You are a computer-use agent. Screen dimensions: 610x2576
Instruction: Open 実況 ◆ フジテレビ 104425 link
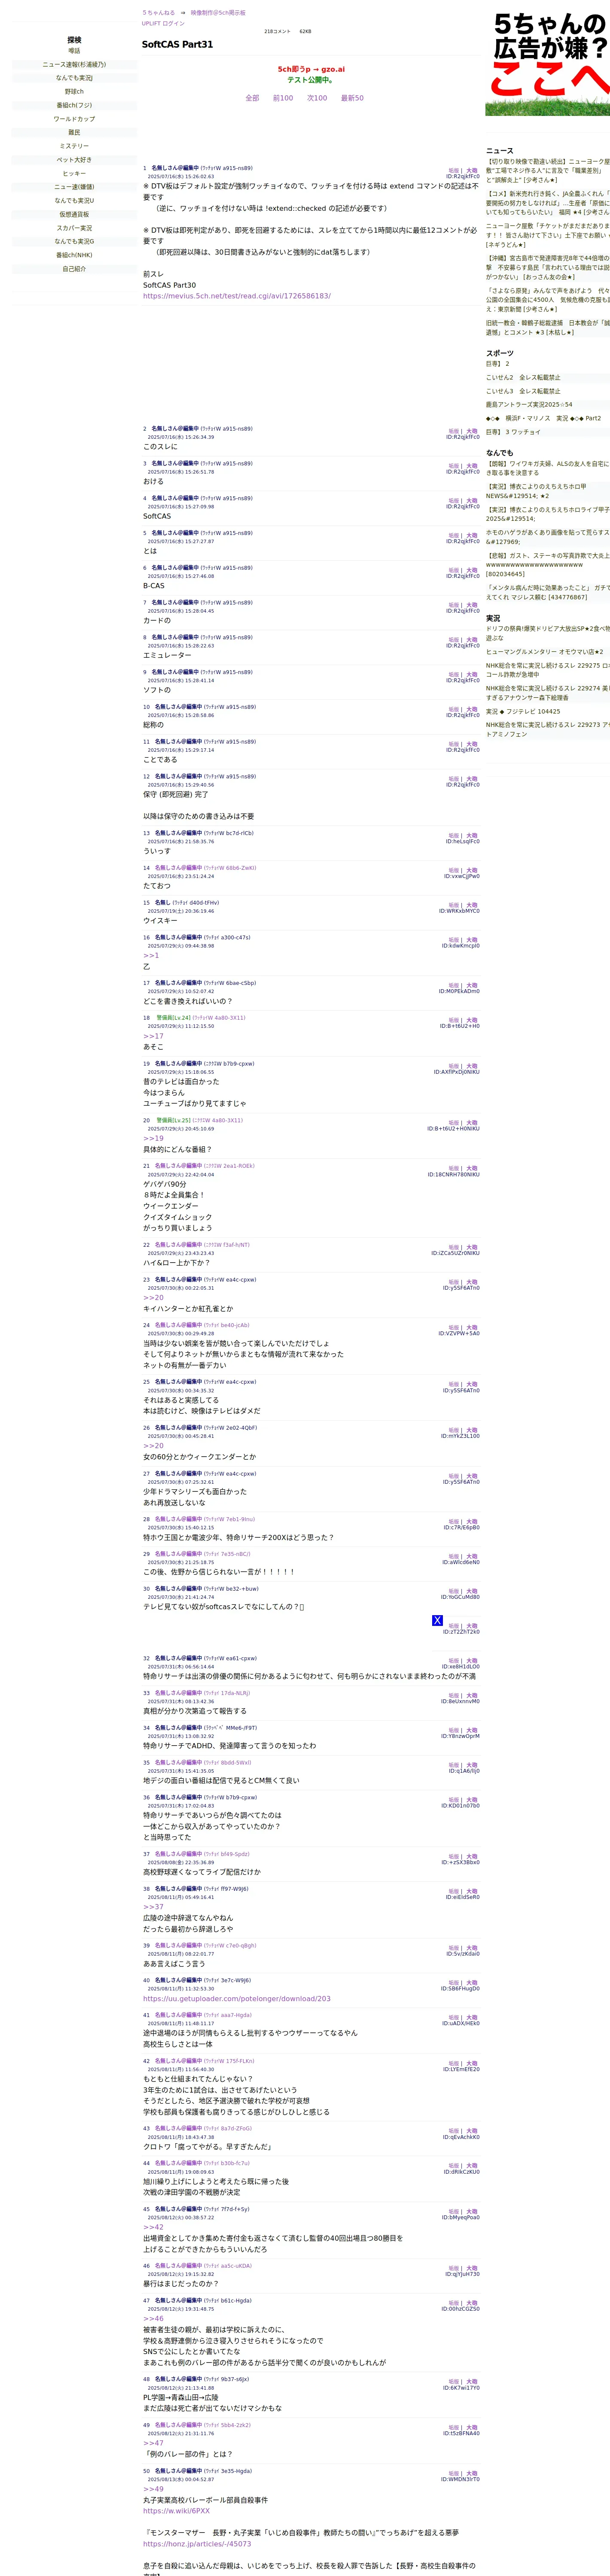click(x=523, y=712)
